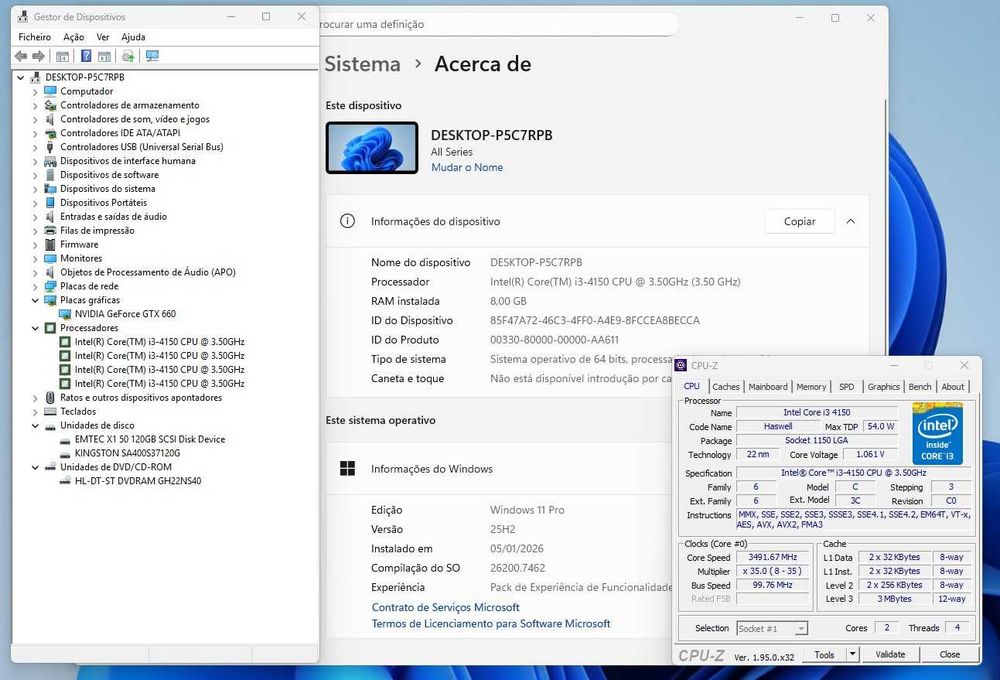The height and width of the screenshot is (680, 1000).
Task: Open the Ação menu
Action: tap(73, 37)
